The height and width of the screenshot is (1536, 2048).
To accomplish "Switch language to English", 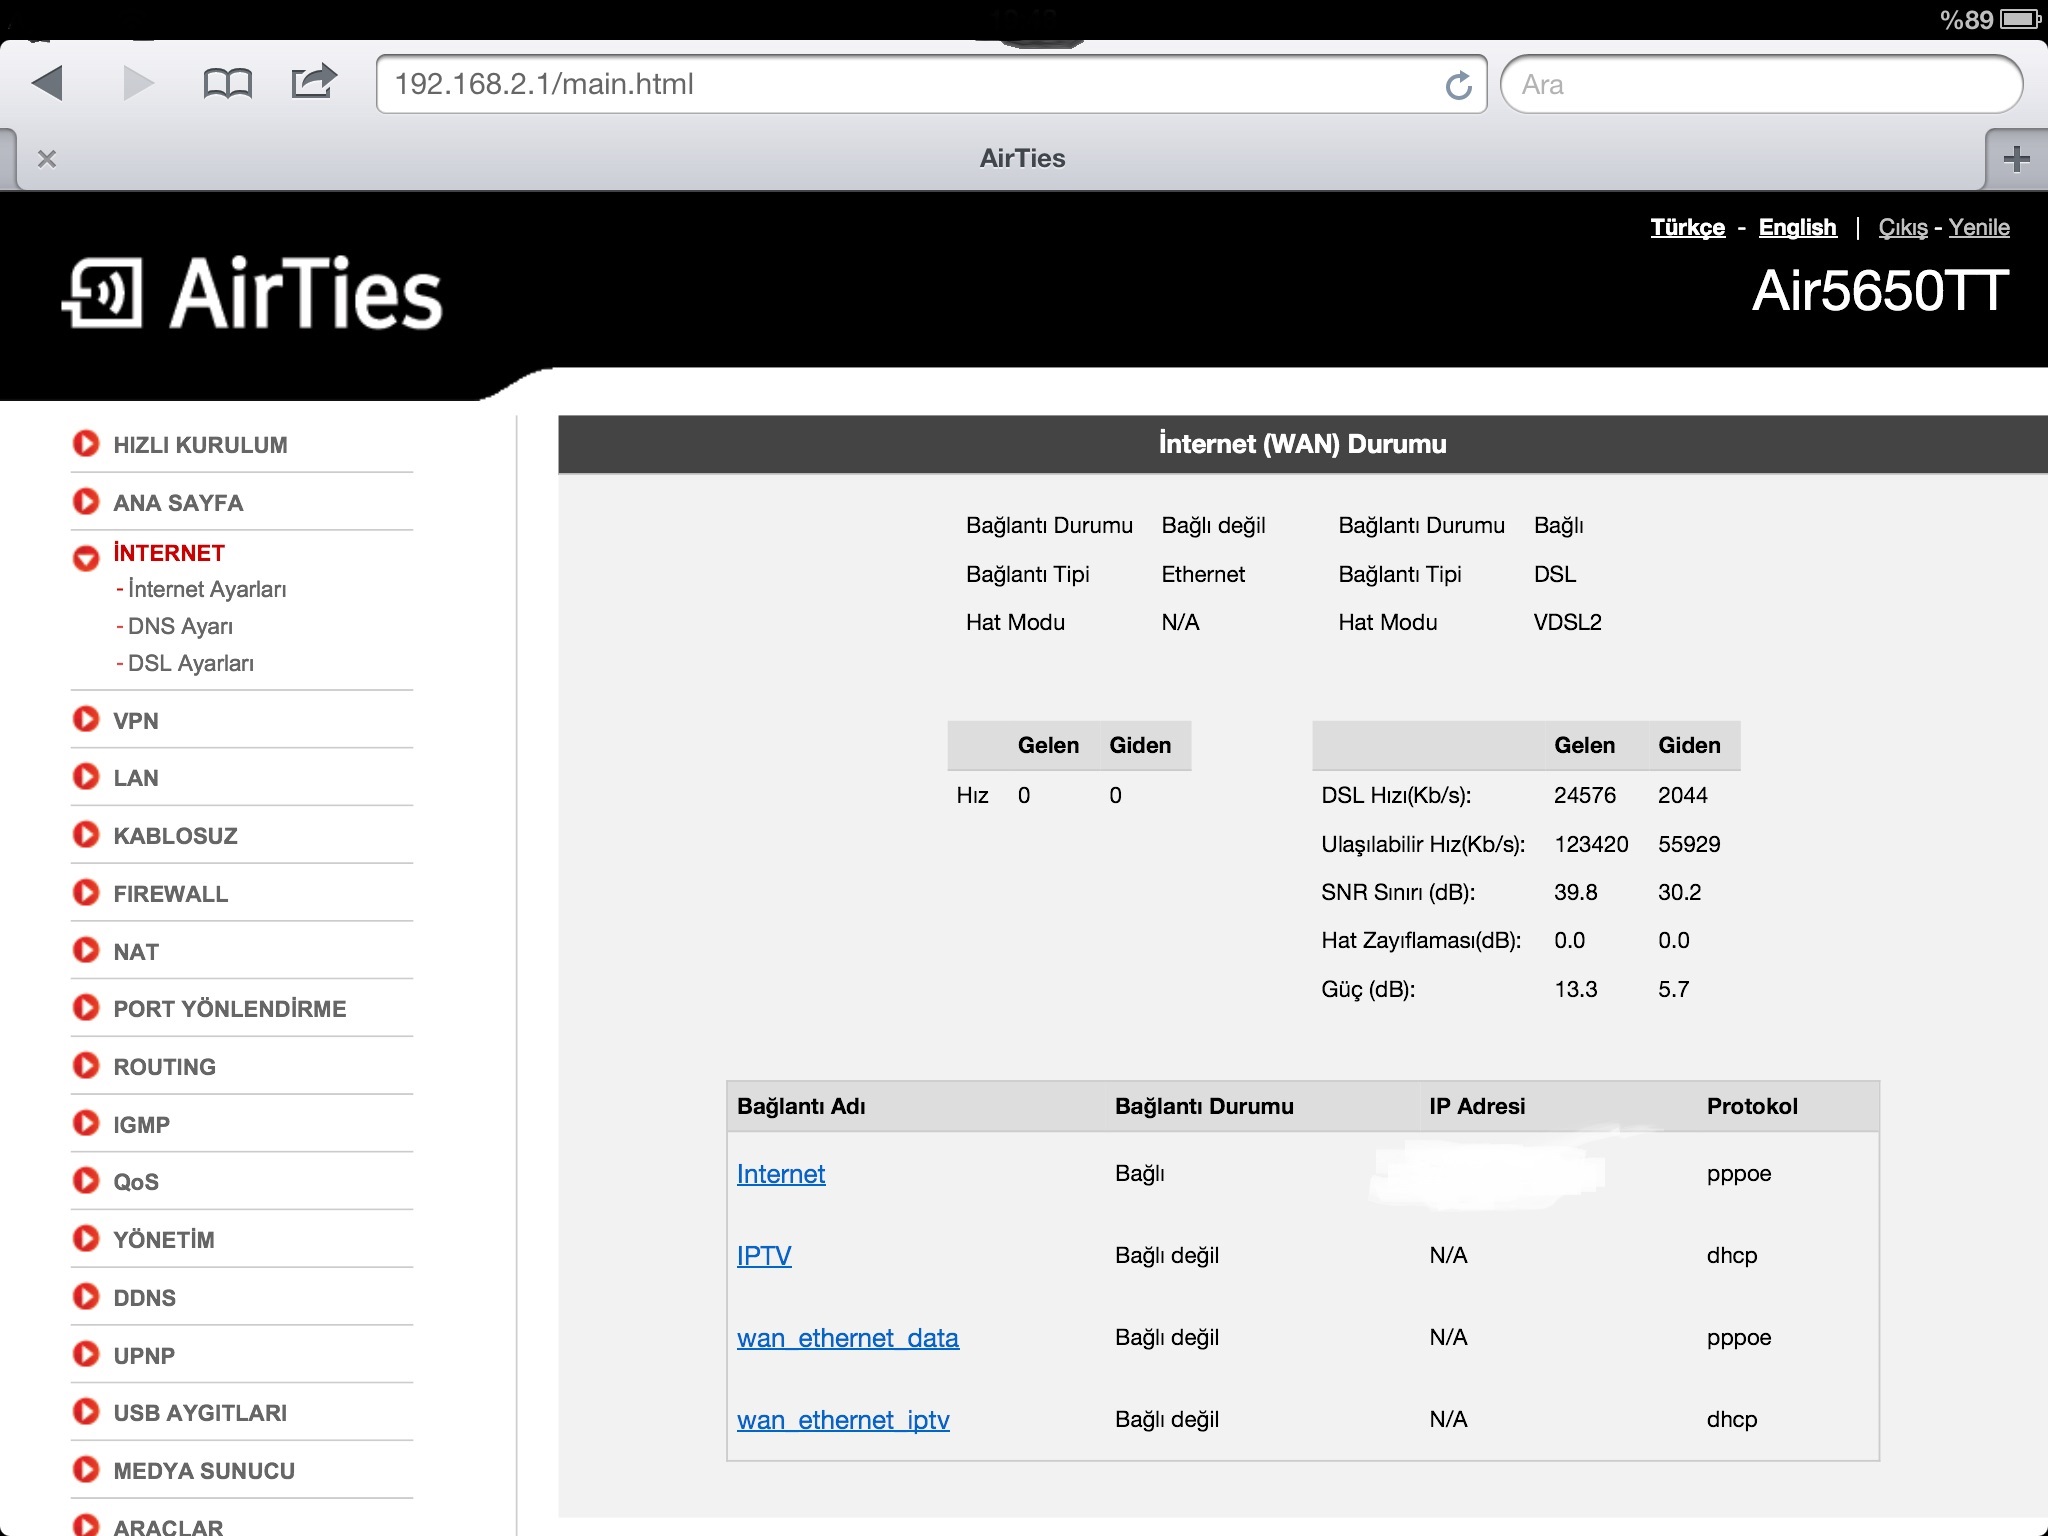I will coord(1797,227).
